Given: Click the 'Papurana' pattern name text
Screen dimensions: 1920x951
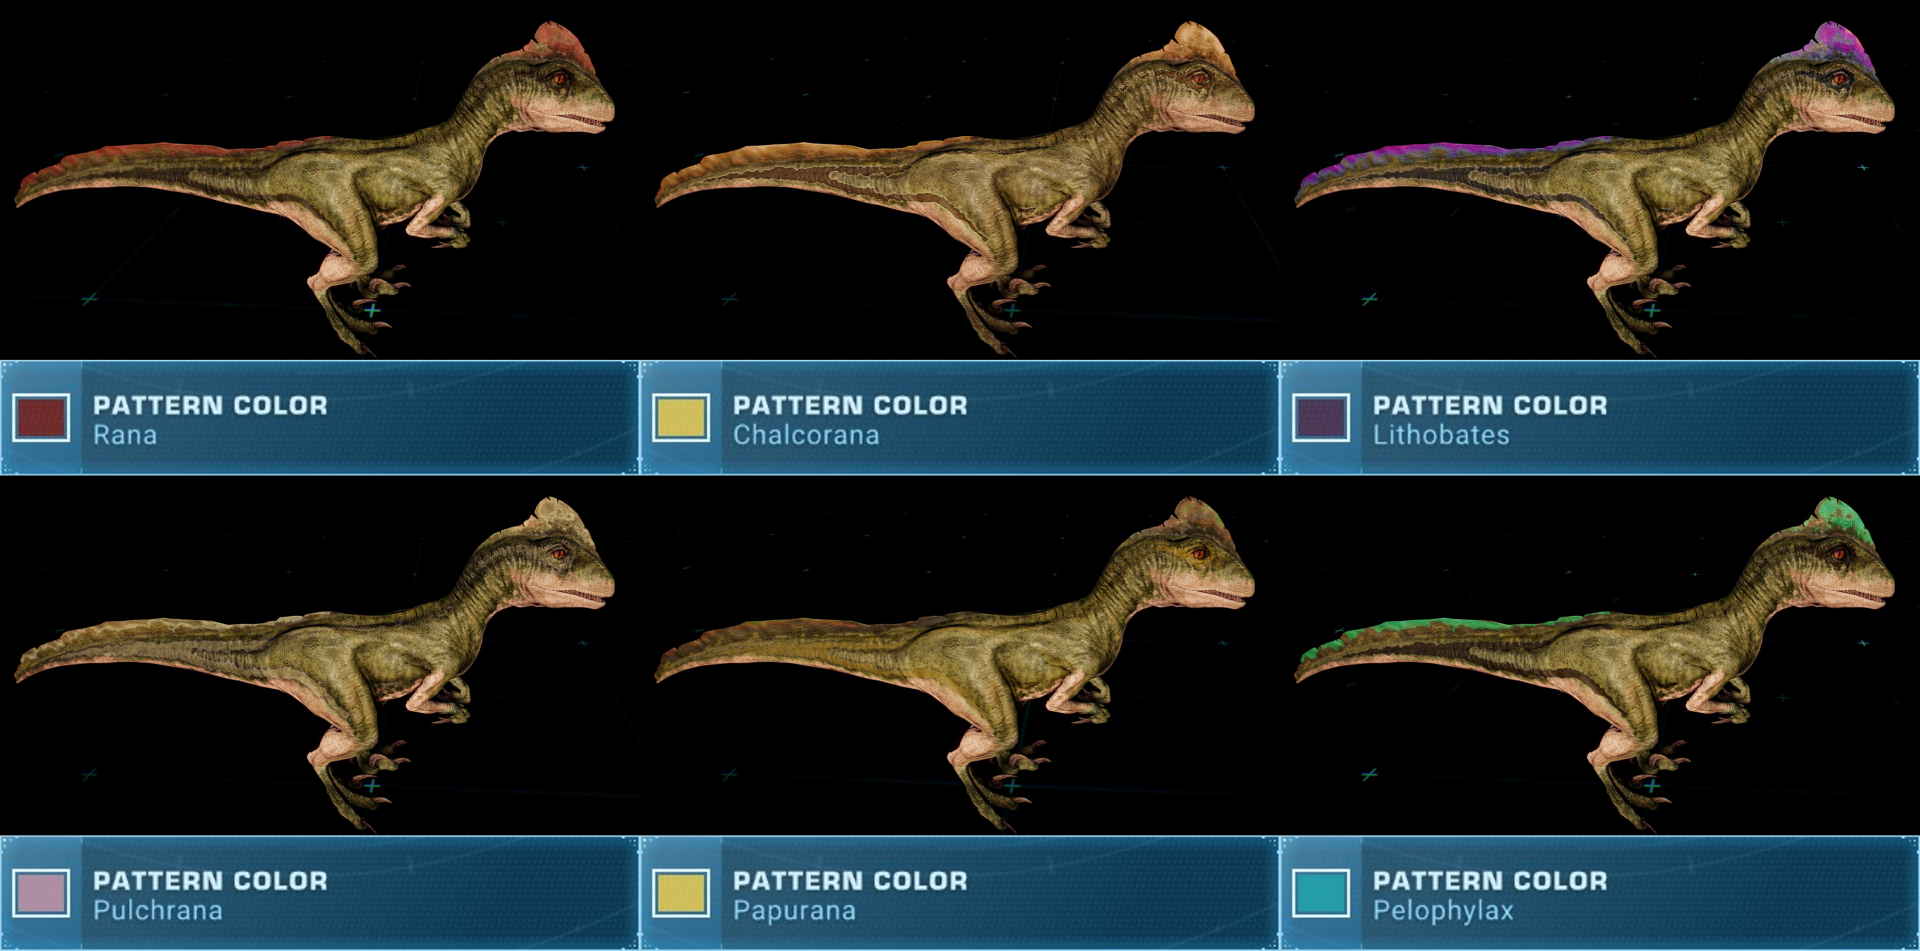Looking at the screenshot, I should point(794,911).
